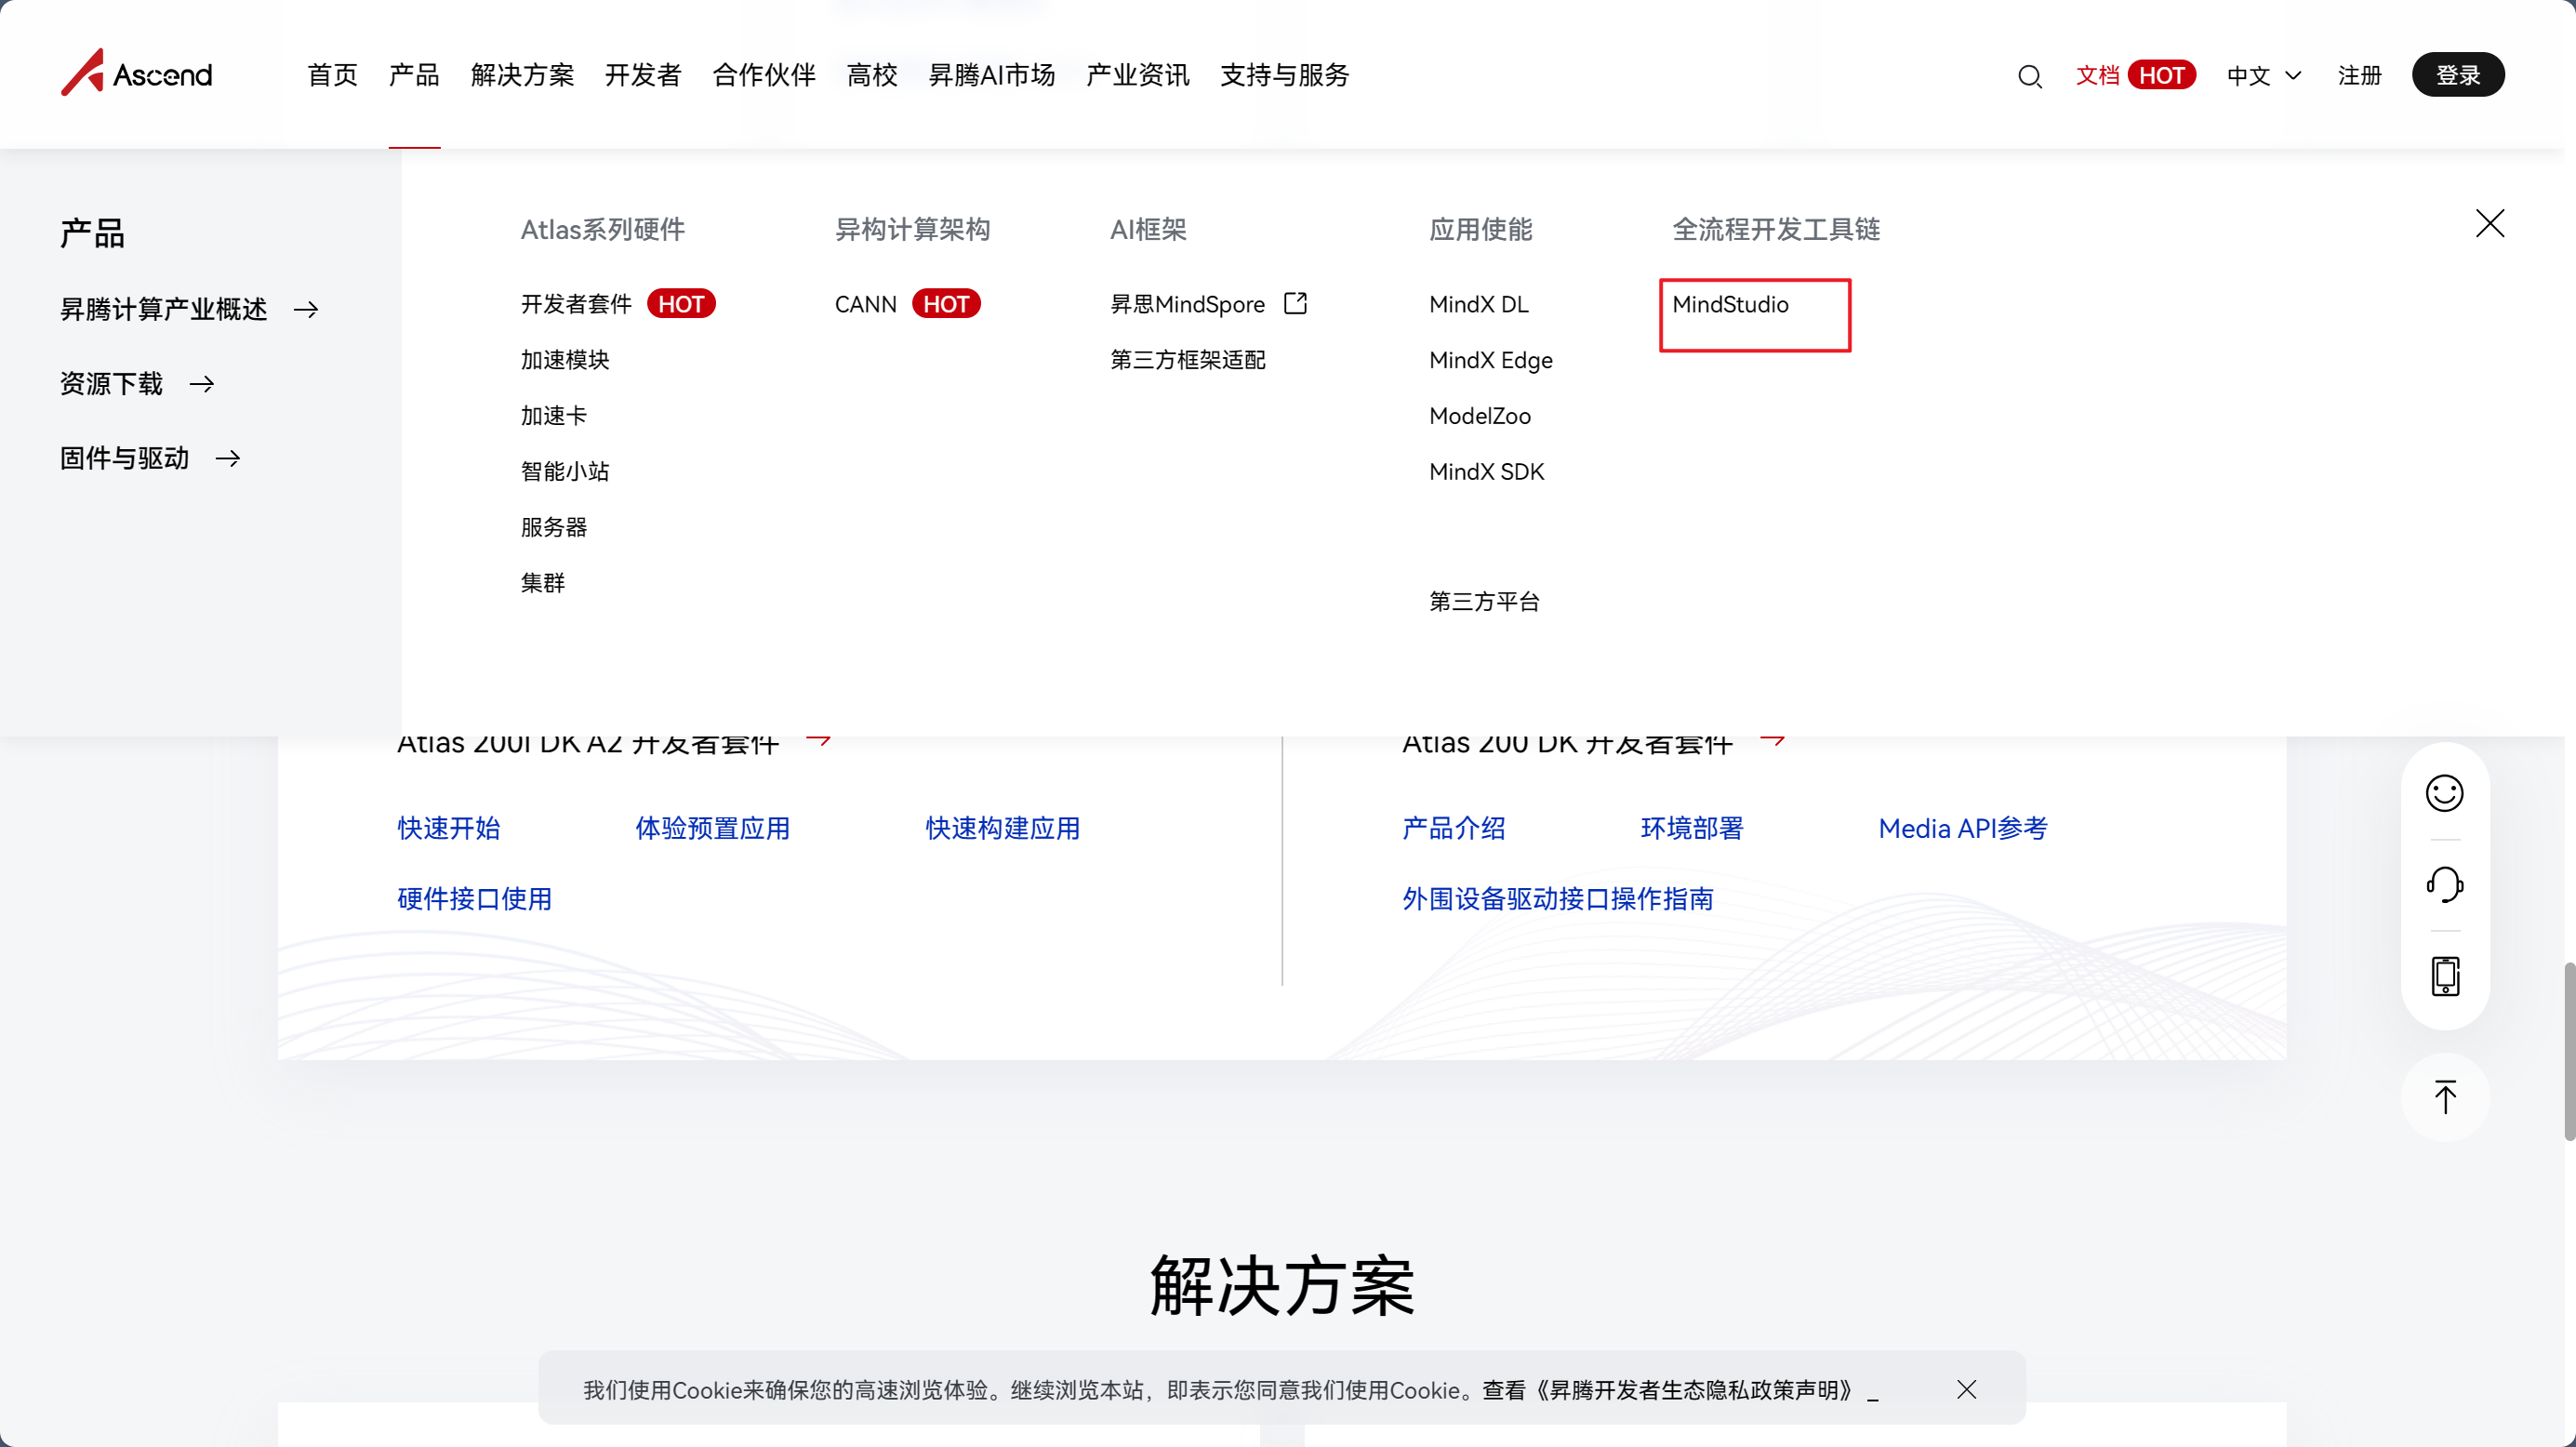Open 第三方平台 link

tap(1484, 602)
